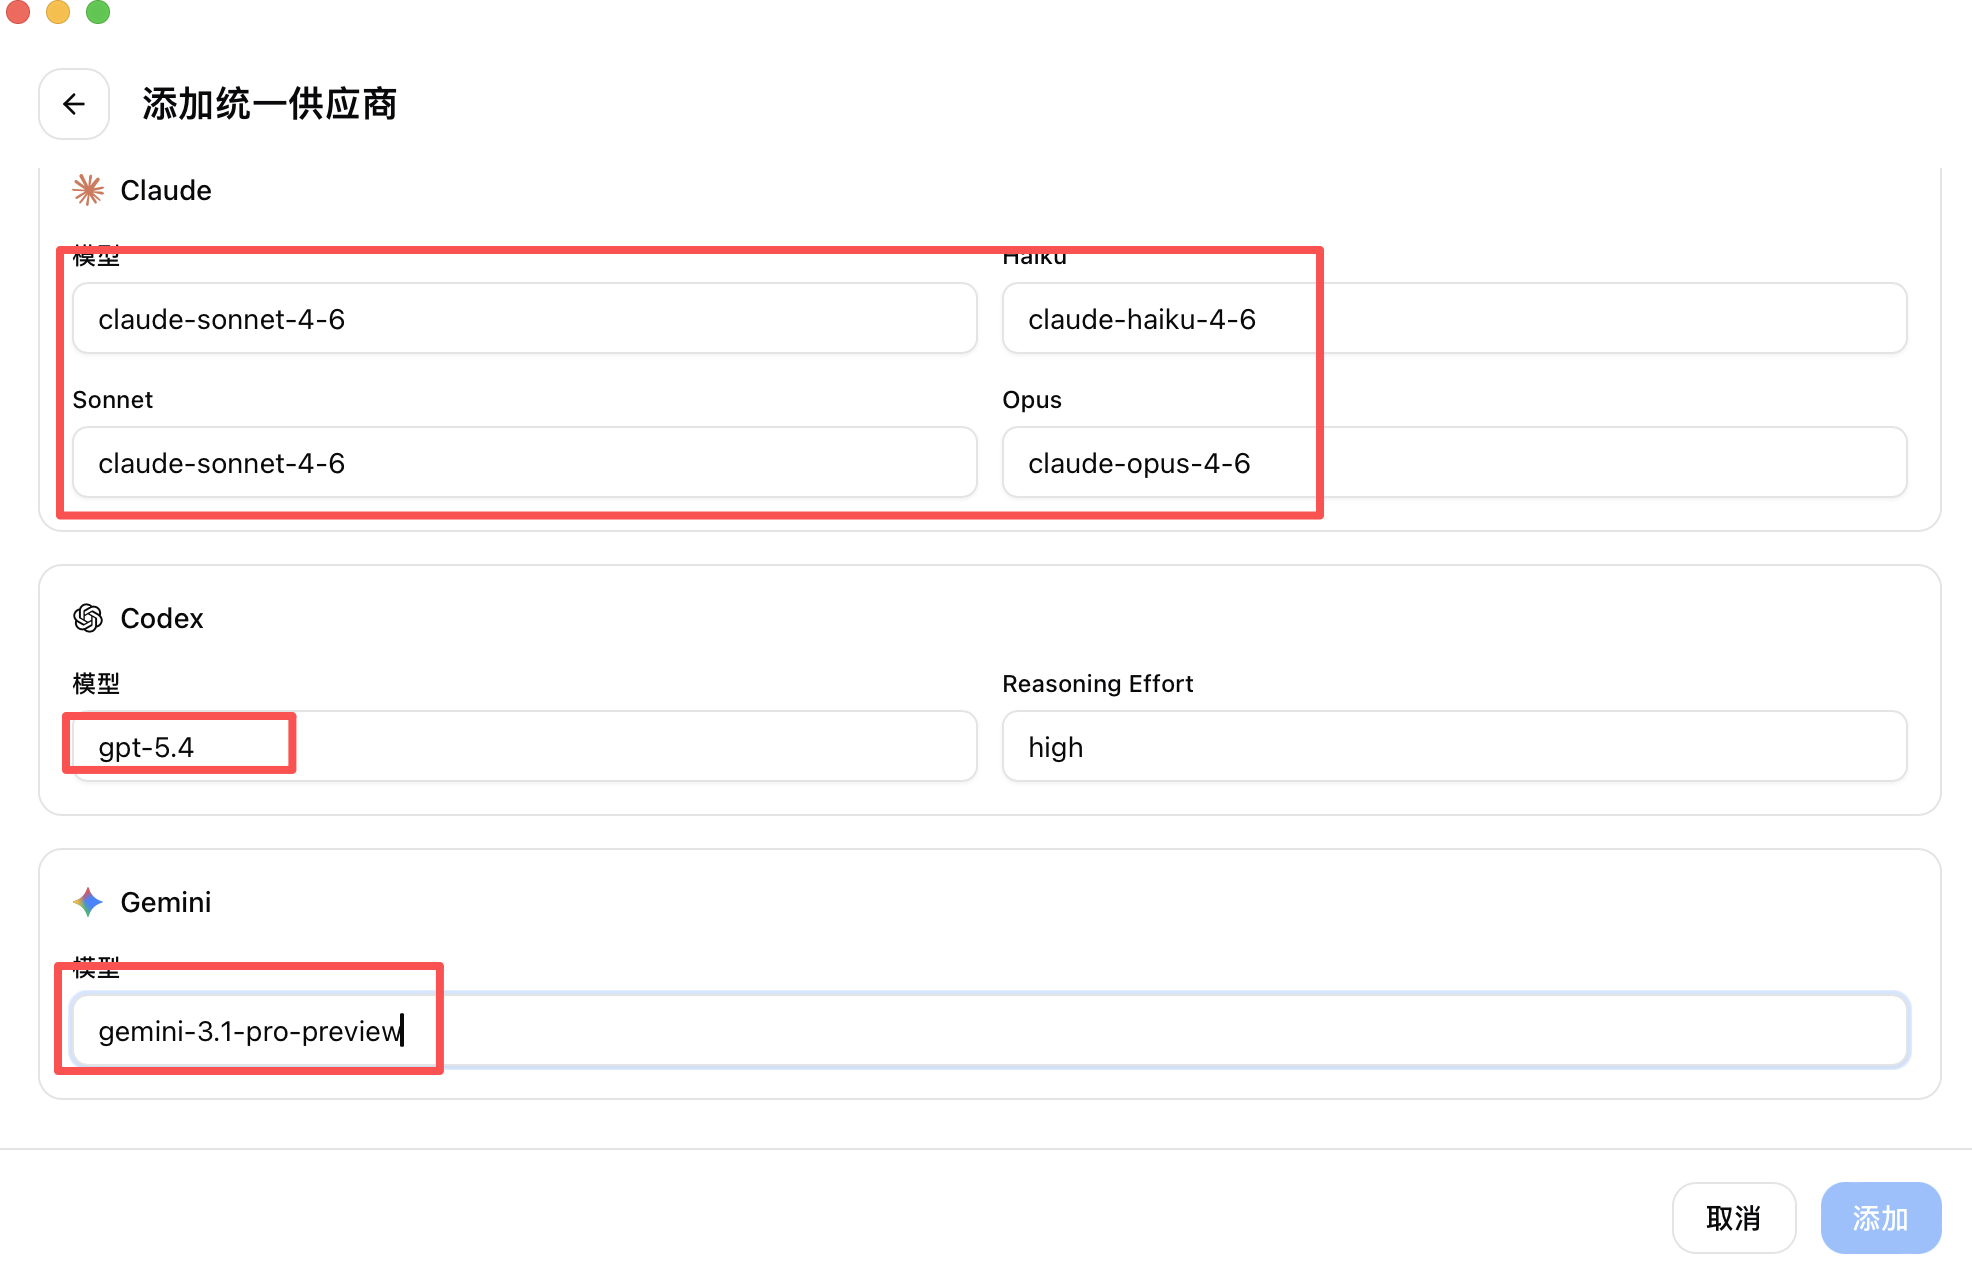Click the Codex section heading text
This screenshot has width=1972, height=1262.
click(x=162, y=618)
